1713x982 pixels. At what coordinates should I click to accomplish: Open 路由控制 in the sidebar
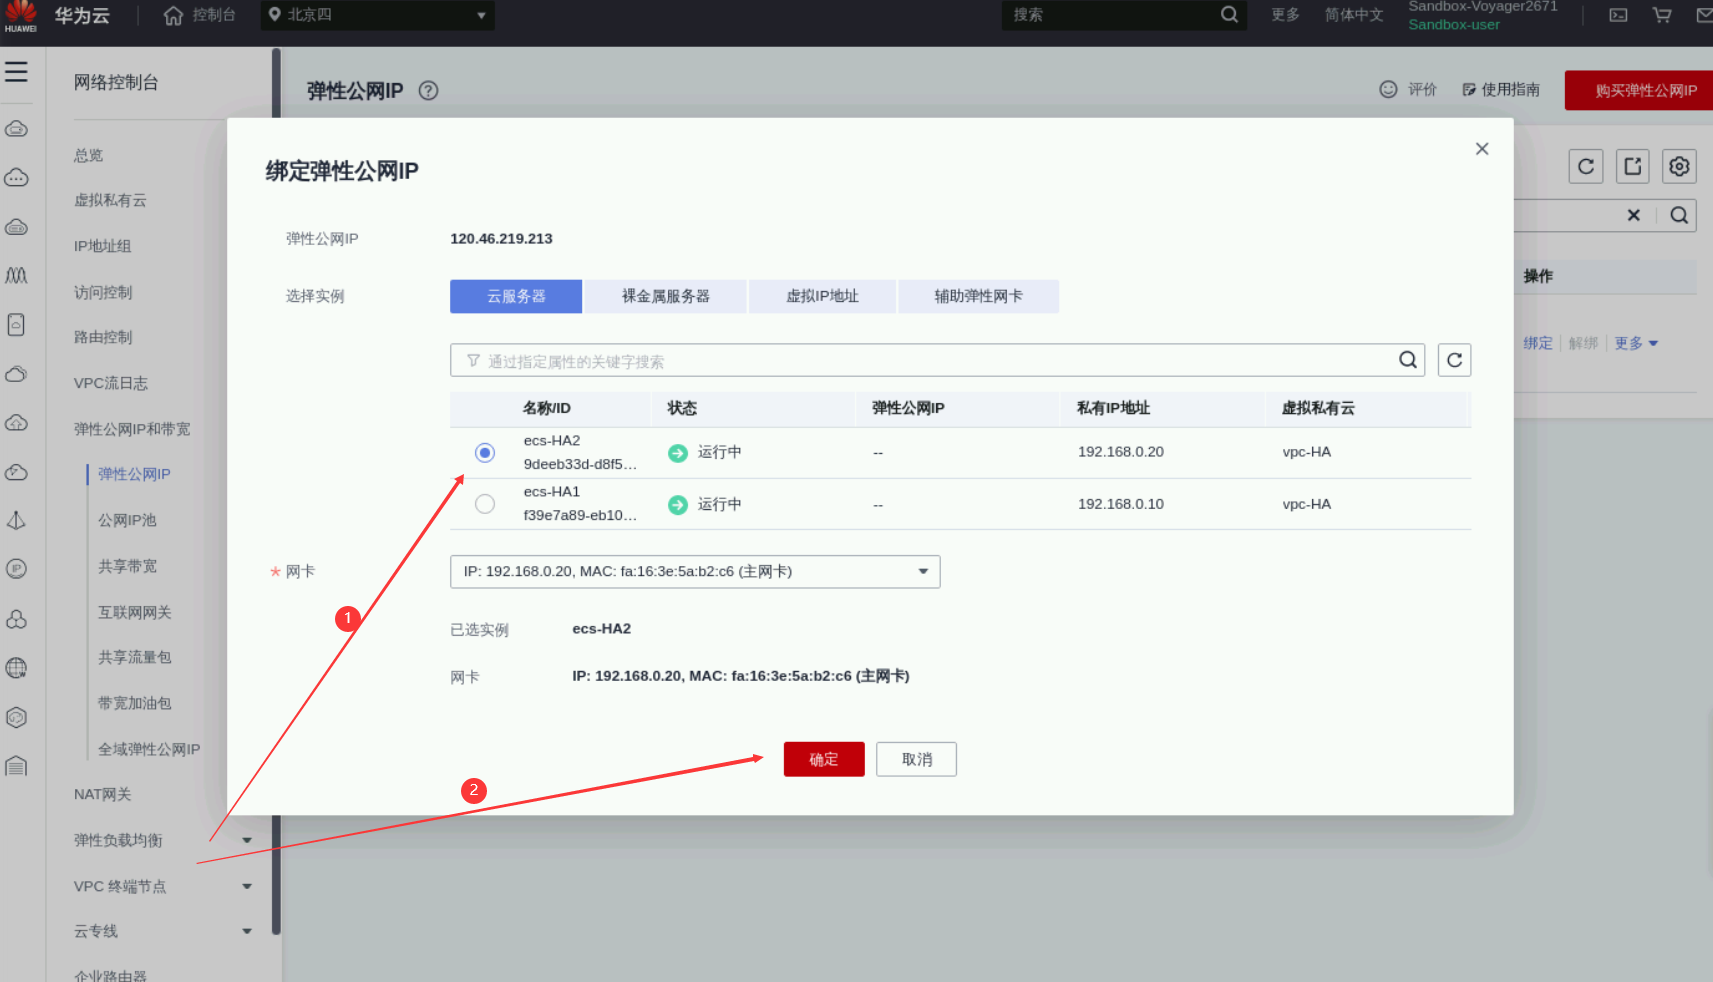103,337
